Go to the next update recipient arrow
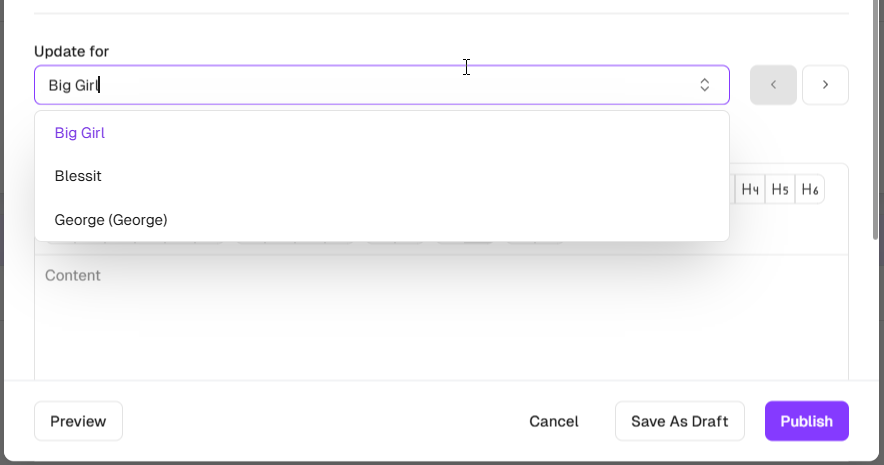This screenshot has height=465, width=884. click(825, 85)
